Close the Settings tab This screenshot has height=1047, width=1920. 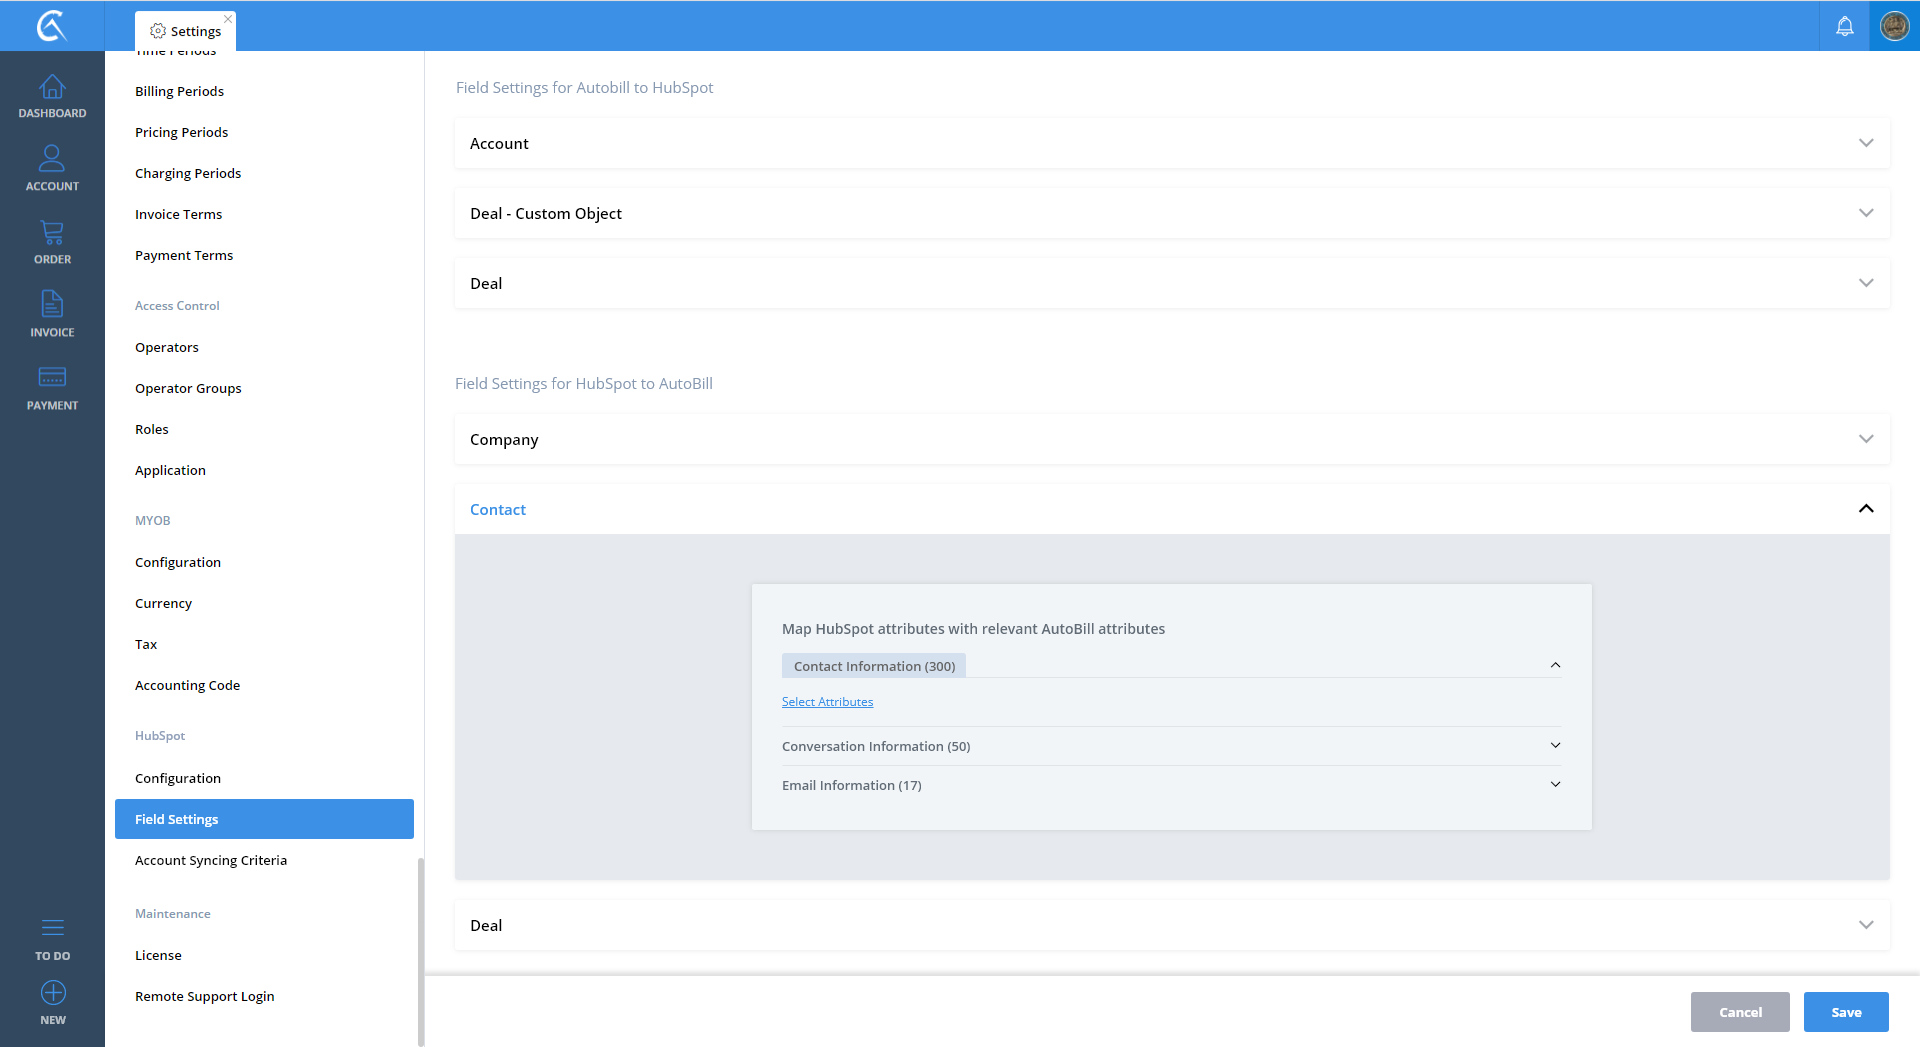228,19
